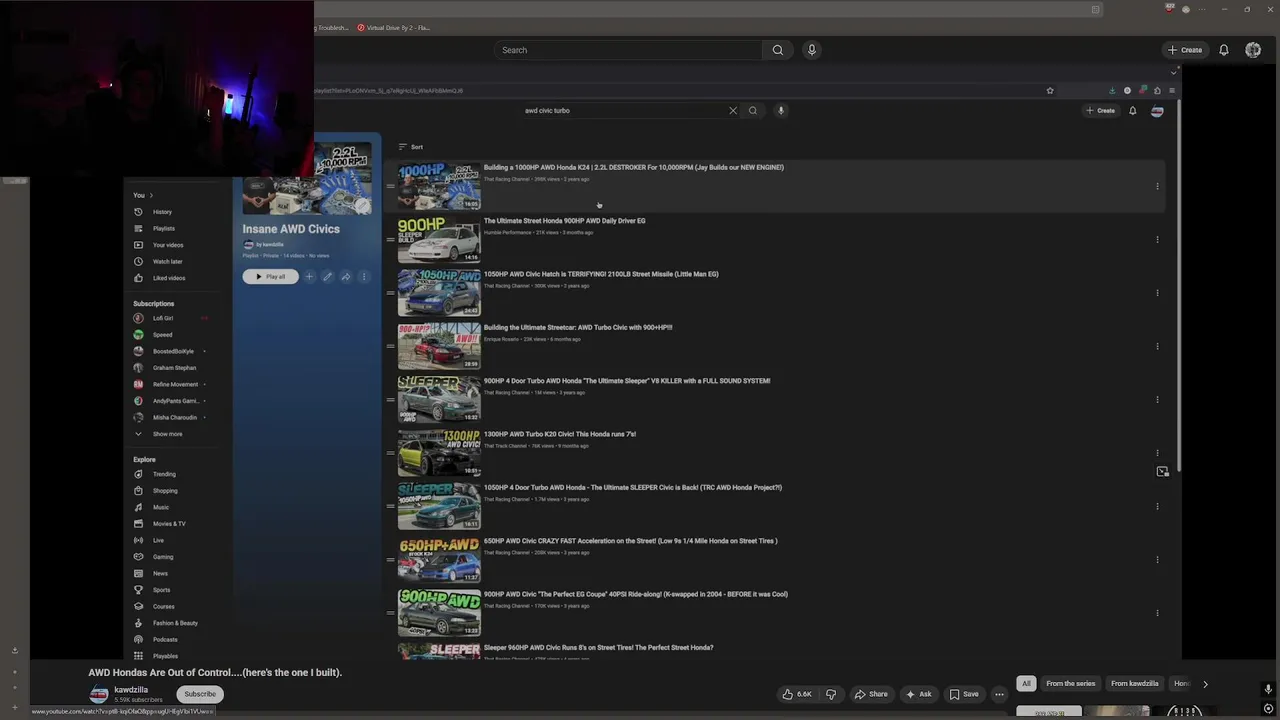Click the outer YouTube voice search microphone
The height and width of the screenshot is (720, 1280).
(x=811, y=50)
